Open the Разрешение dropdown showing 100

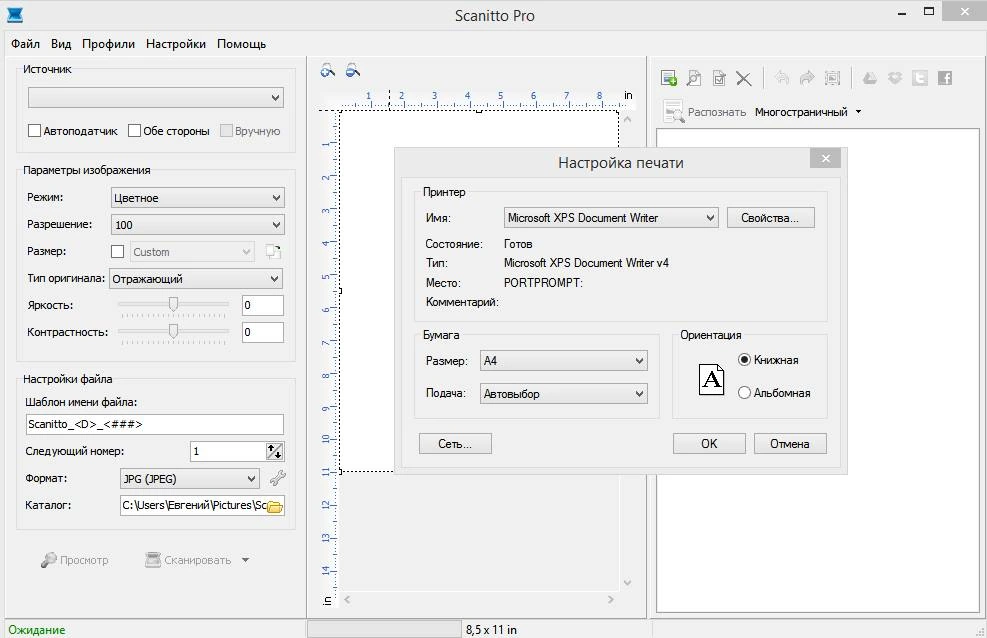pos(198,225)
